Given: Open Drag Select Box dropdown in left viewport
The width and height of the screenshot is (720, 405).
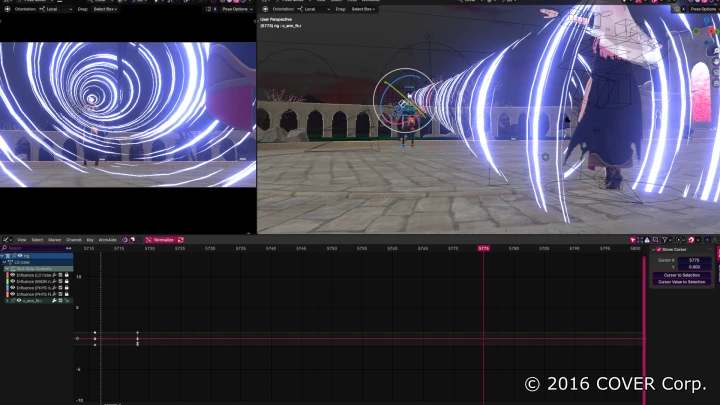Looking at the screenshot, I should point(105,9).
